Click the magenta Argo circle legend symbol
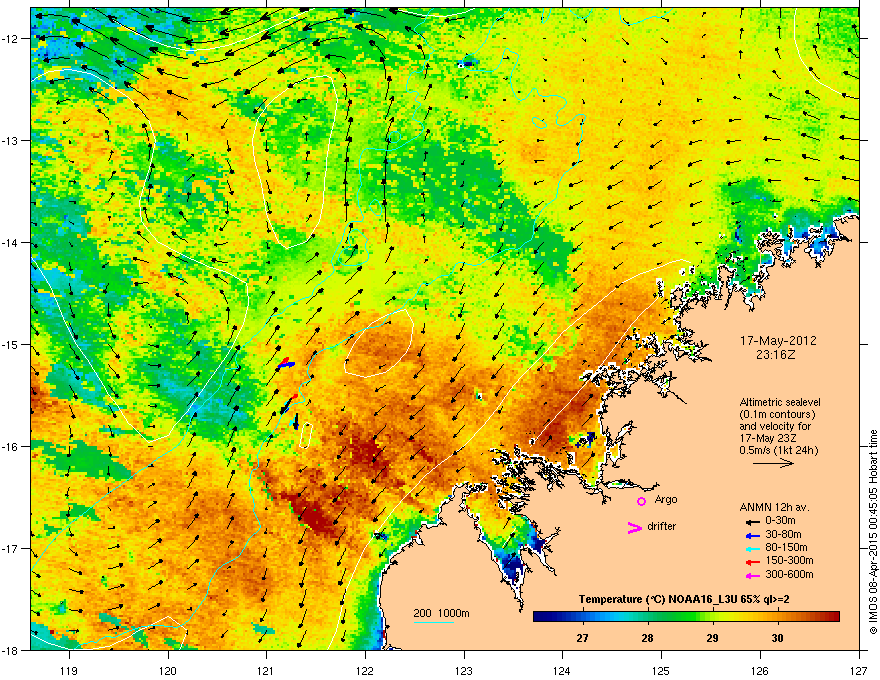Viewport: 880px width, 680px height. click(641, 501)
